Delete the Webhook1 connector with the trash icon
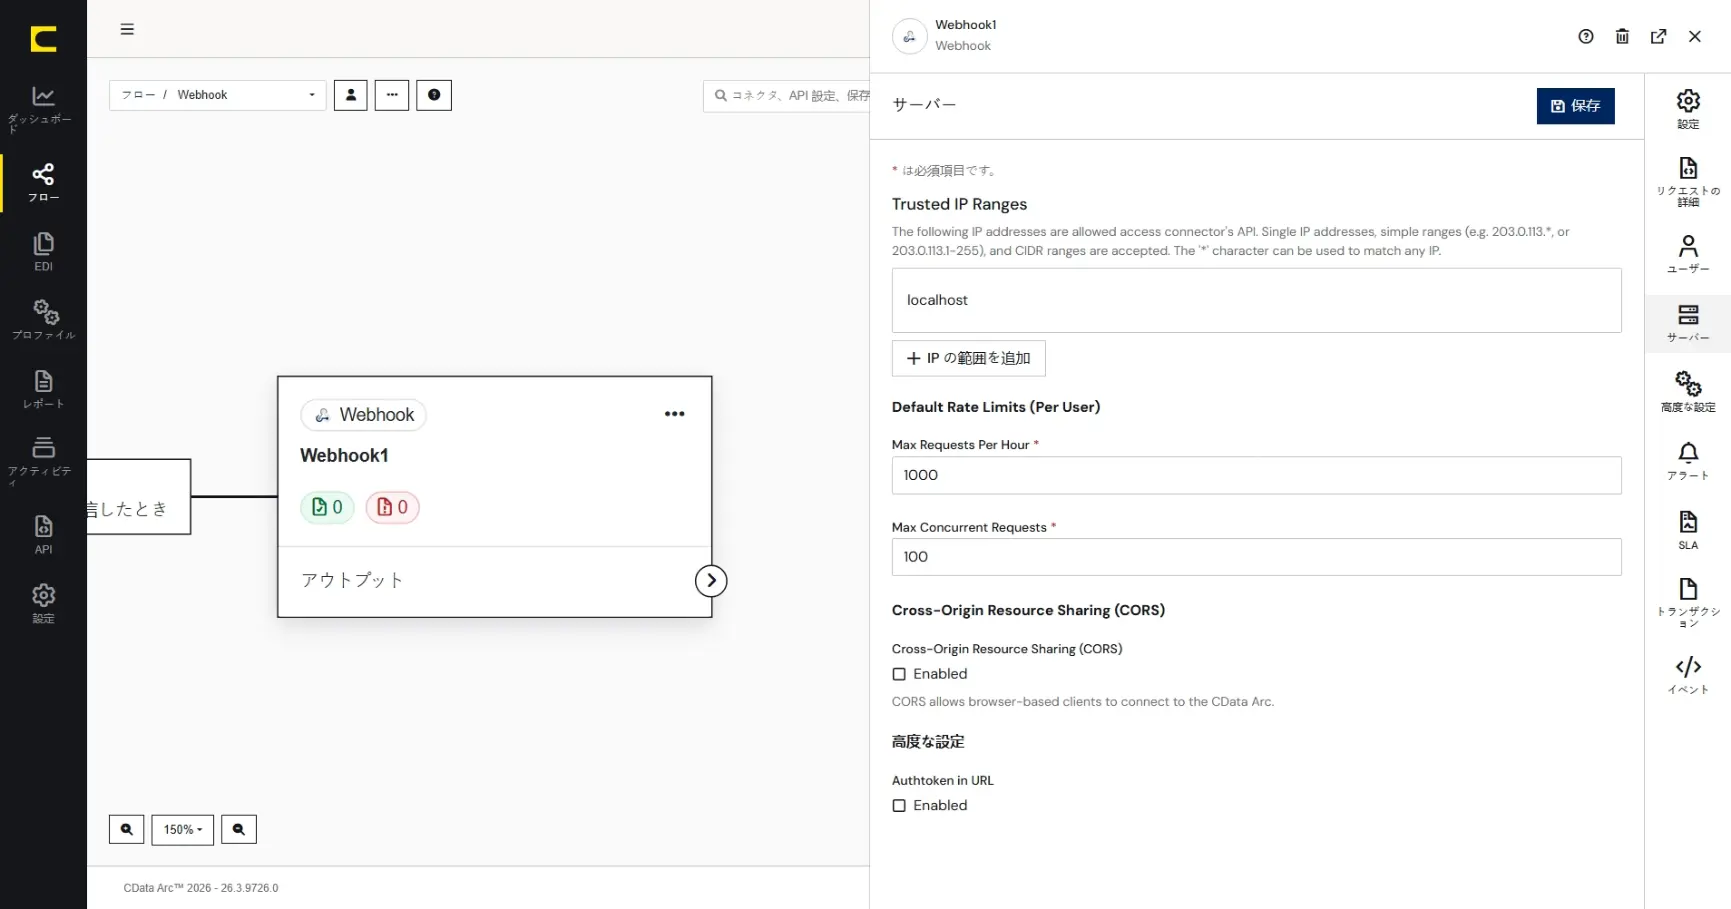 1622,37
